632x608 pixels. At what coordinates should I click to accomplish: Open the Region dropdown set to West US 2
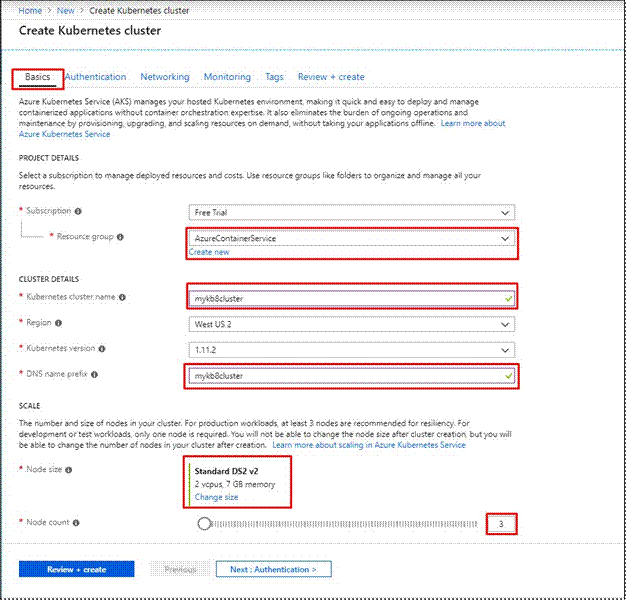351,325
